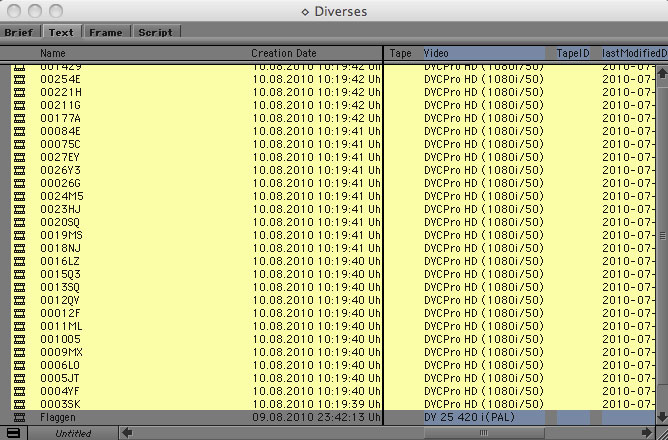
Task: Click the vertical scrollbar thumb
Action: [x=661, y=236]
